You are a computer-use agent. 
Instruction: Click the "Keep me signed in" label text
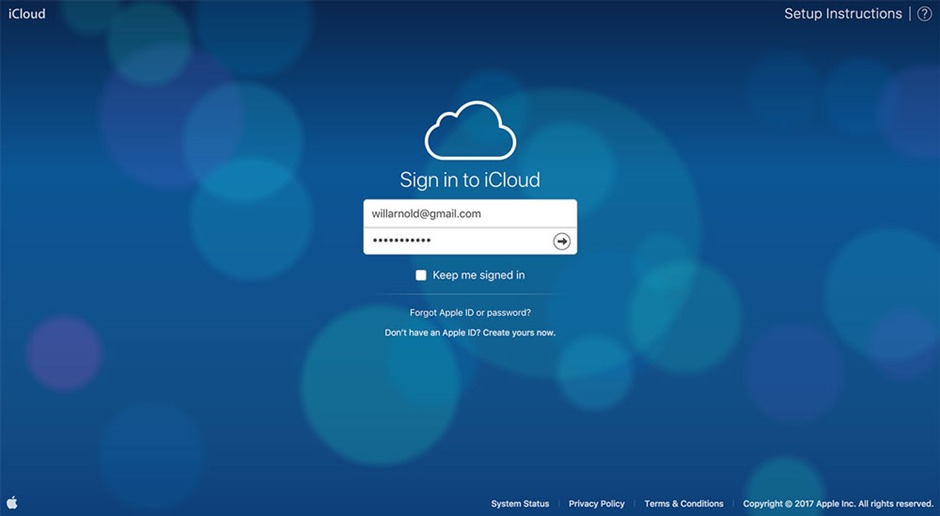tap(478, 275)
